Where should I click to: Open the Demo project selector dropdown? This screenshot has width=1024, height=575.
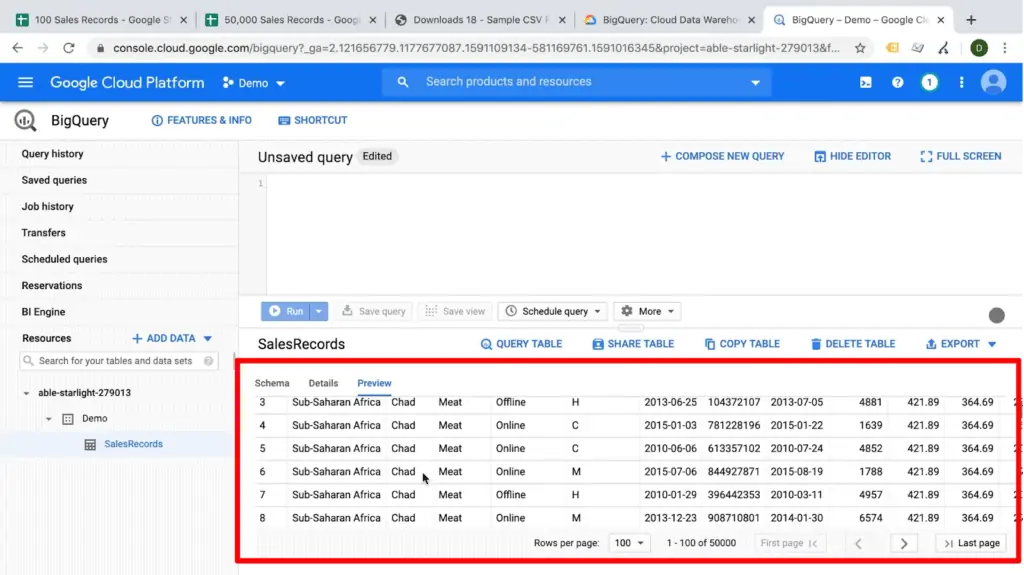pyautogui.click(x=254, y=83)
